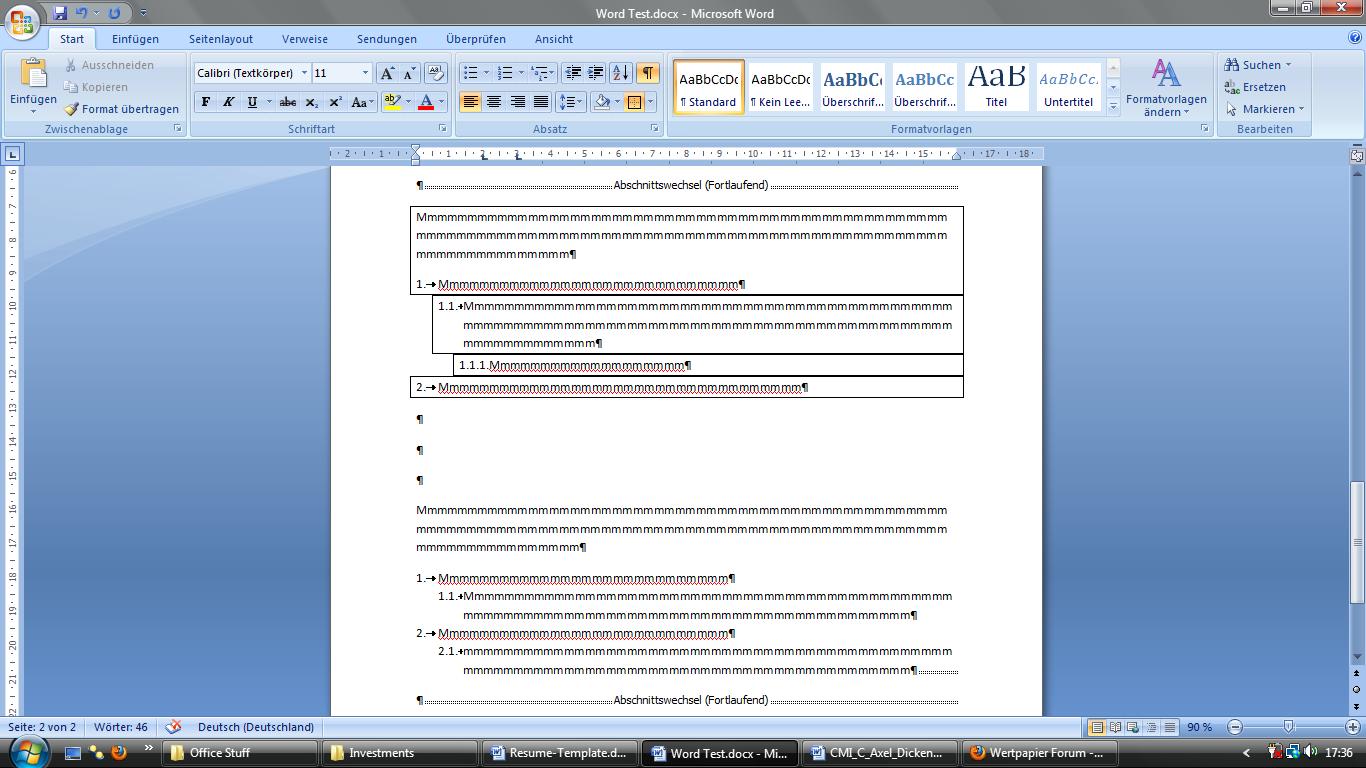Undo the last action

tap(82, 13)
